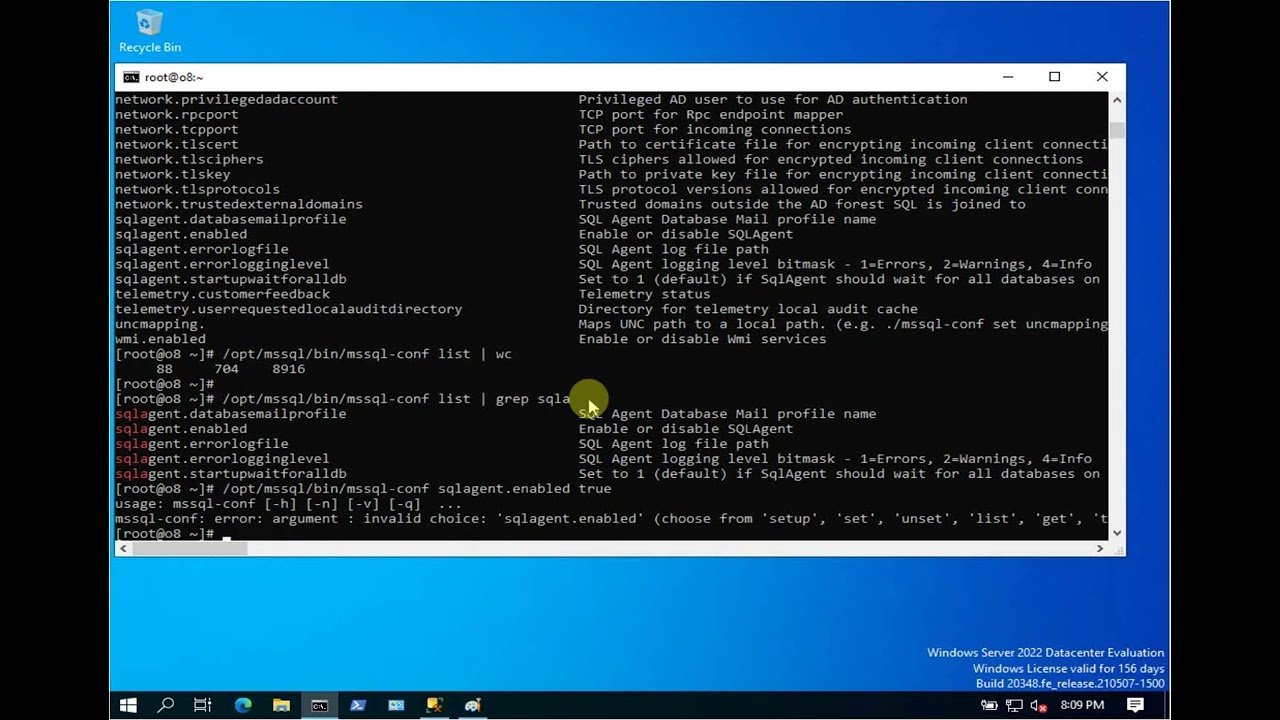The image size is (1280, 720).
Task: Click the uncmapping. line
Action: coord(611,325)
